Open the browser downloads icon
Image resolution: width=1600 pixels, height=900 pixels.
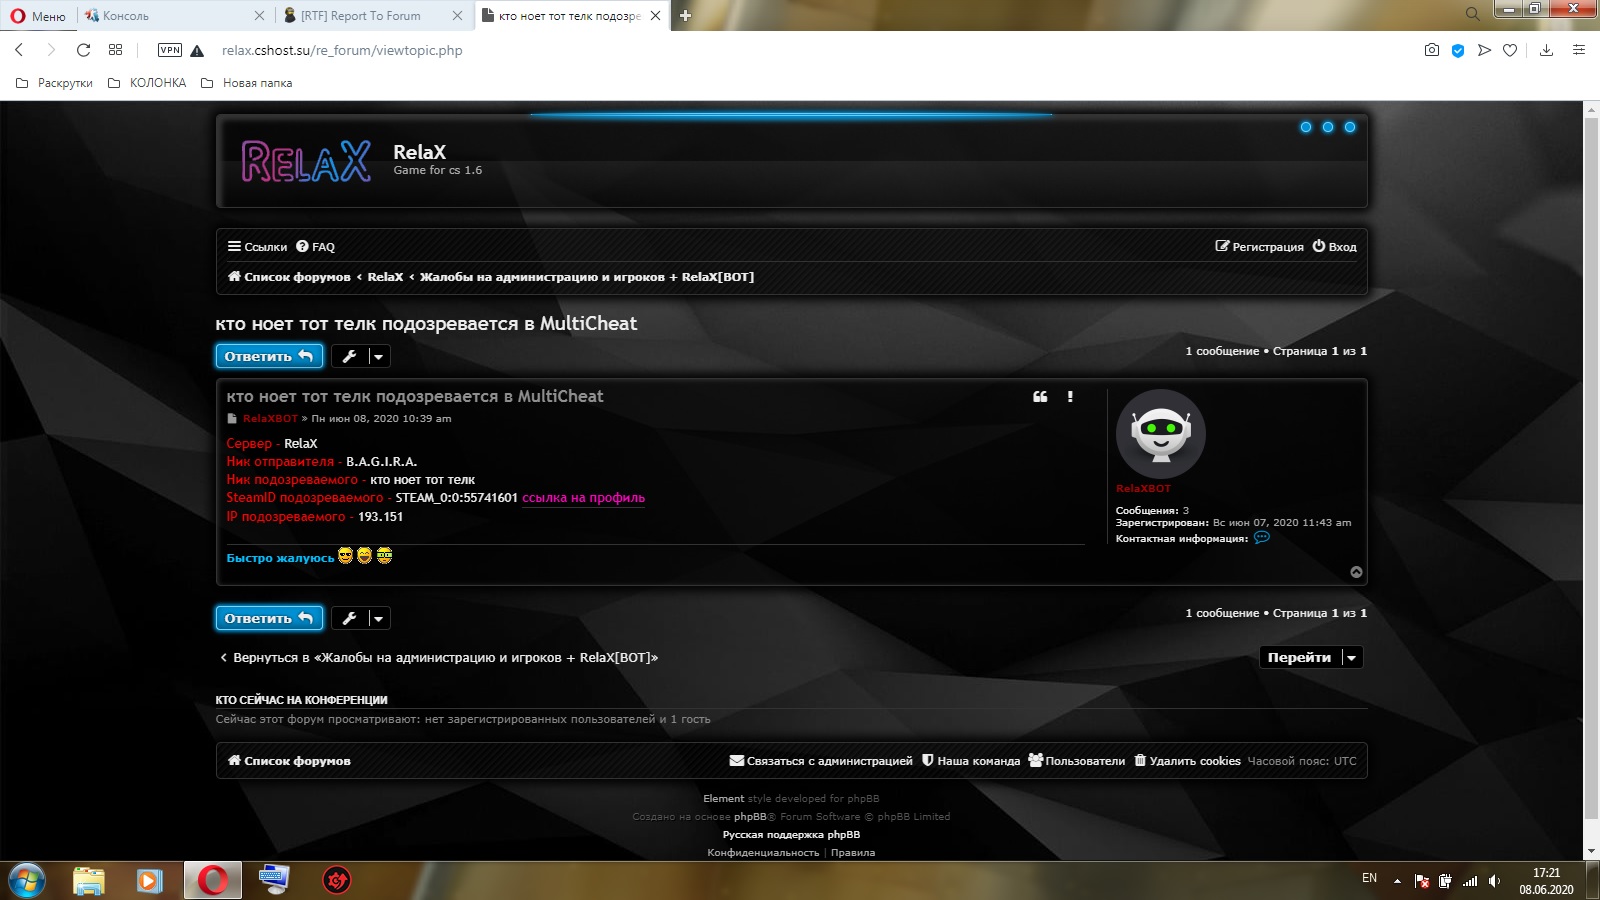pyautogui.click(x=1546, y=50)
